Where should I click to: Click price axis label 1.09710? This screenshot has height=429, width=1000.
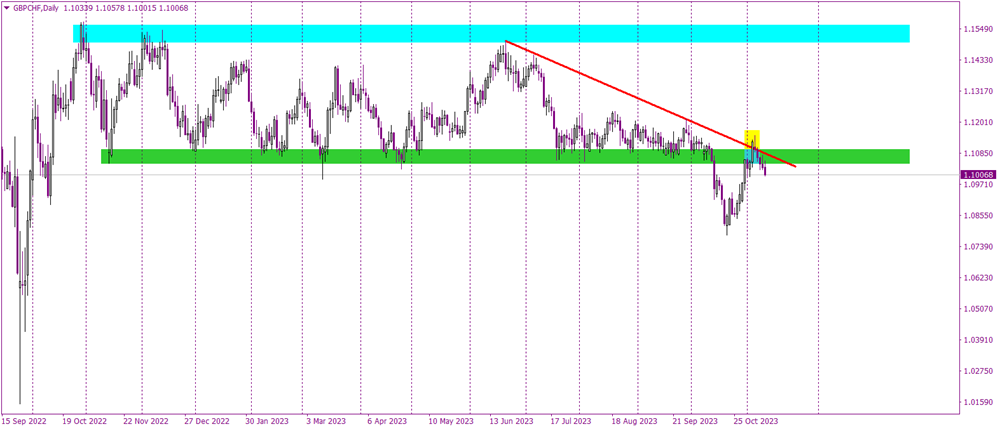[978, 184]
